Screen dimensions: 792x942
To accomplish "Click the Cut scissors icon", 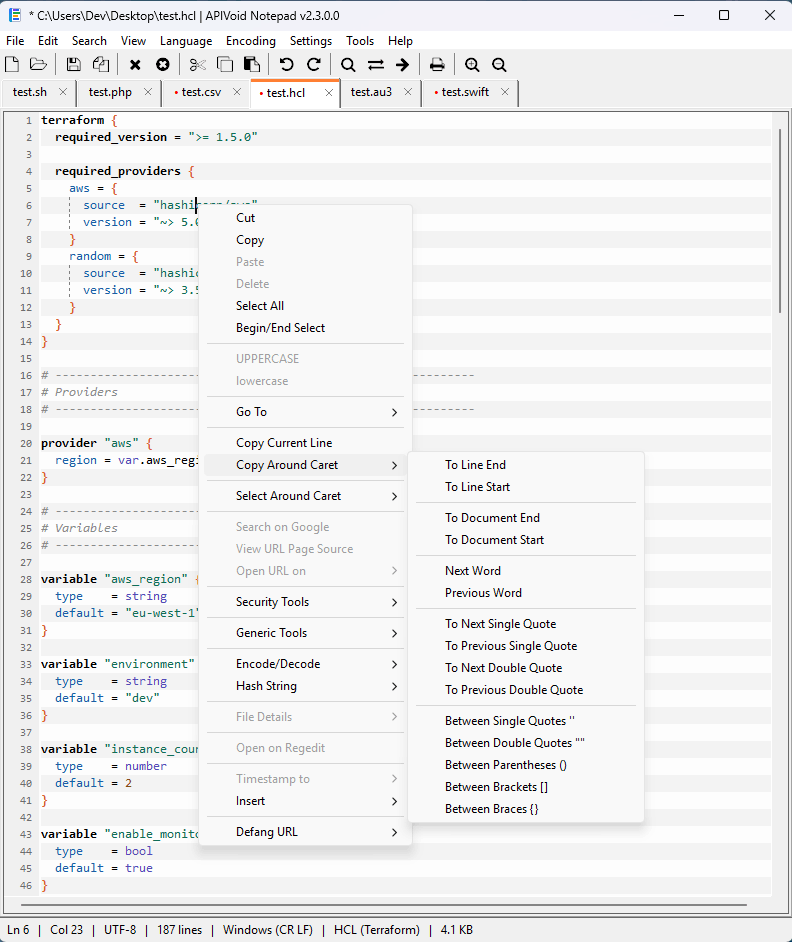I will [198, 64].
